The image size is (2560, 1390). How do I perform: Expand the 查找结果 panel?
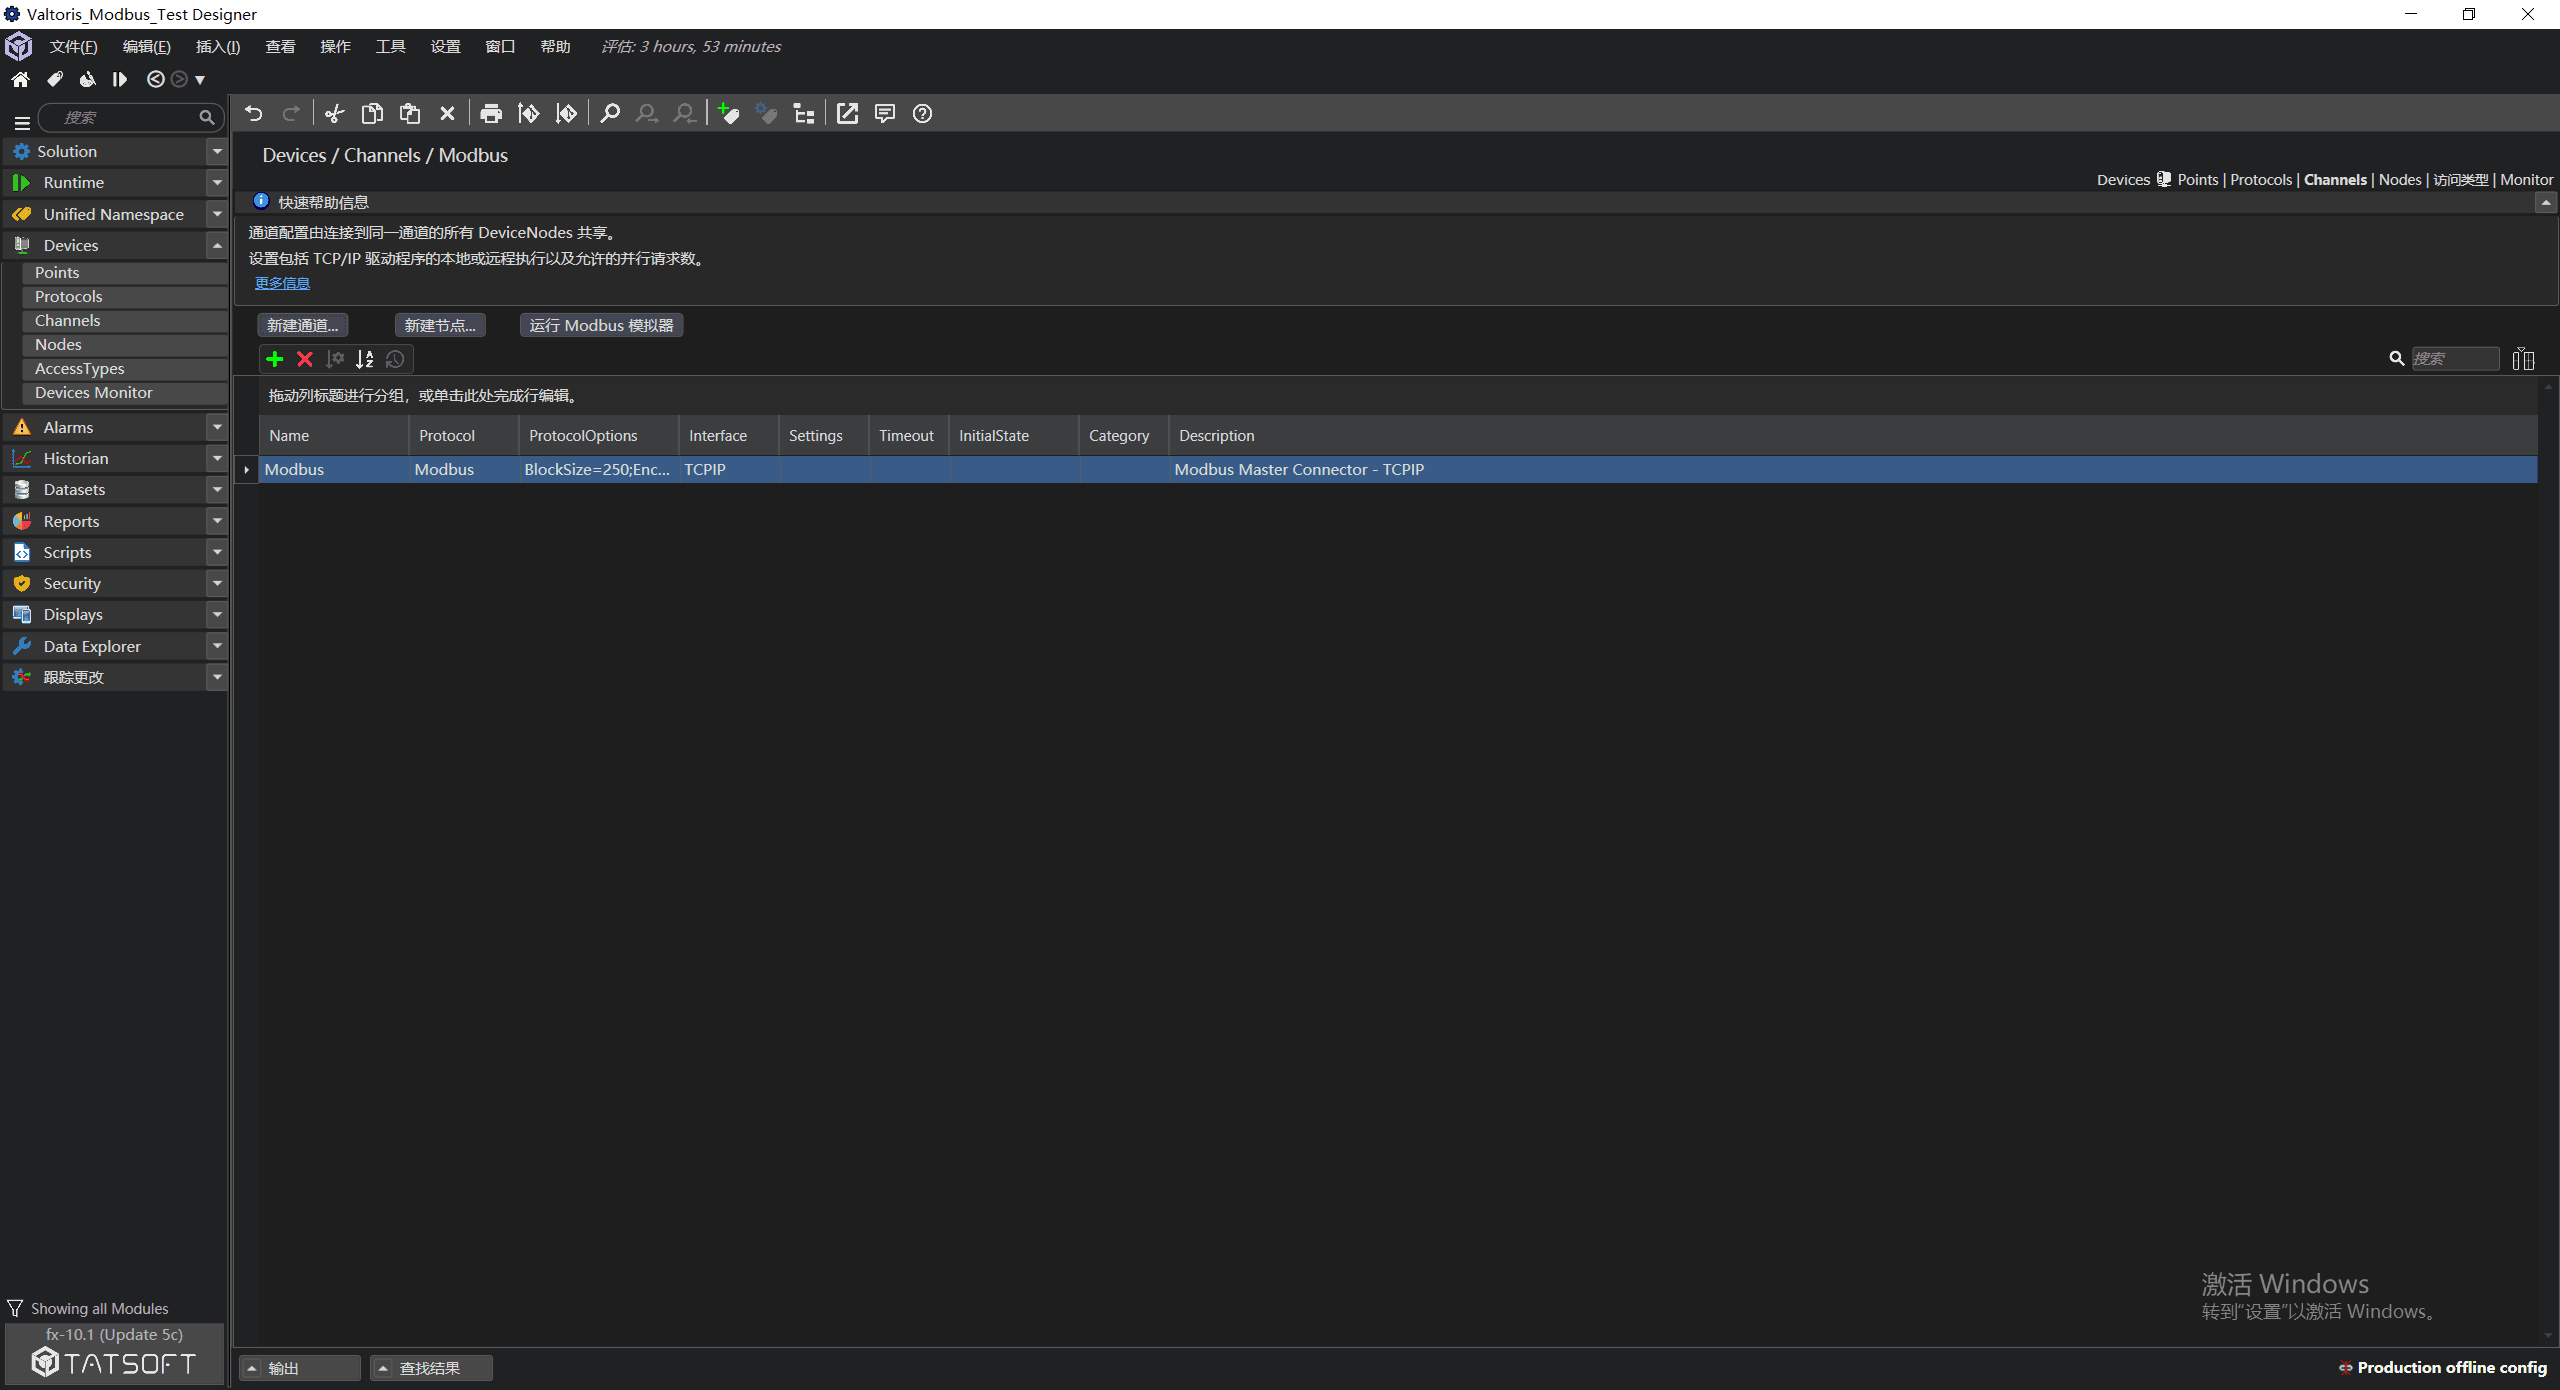[x=431, y=1368]
